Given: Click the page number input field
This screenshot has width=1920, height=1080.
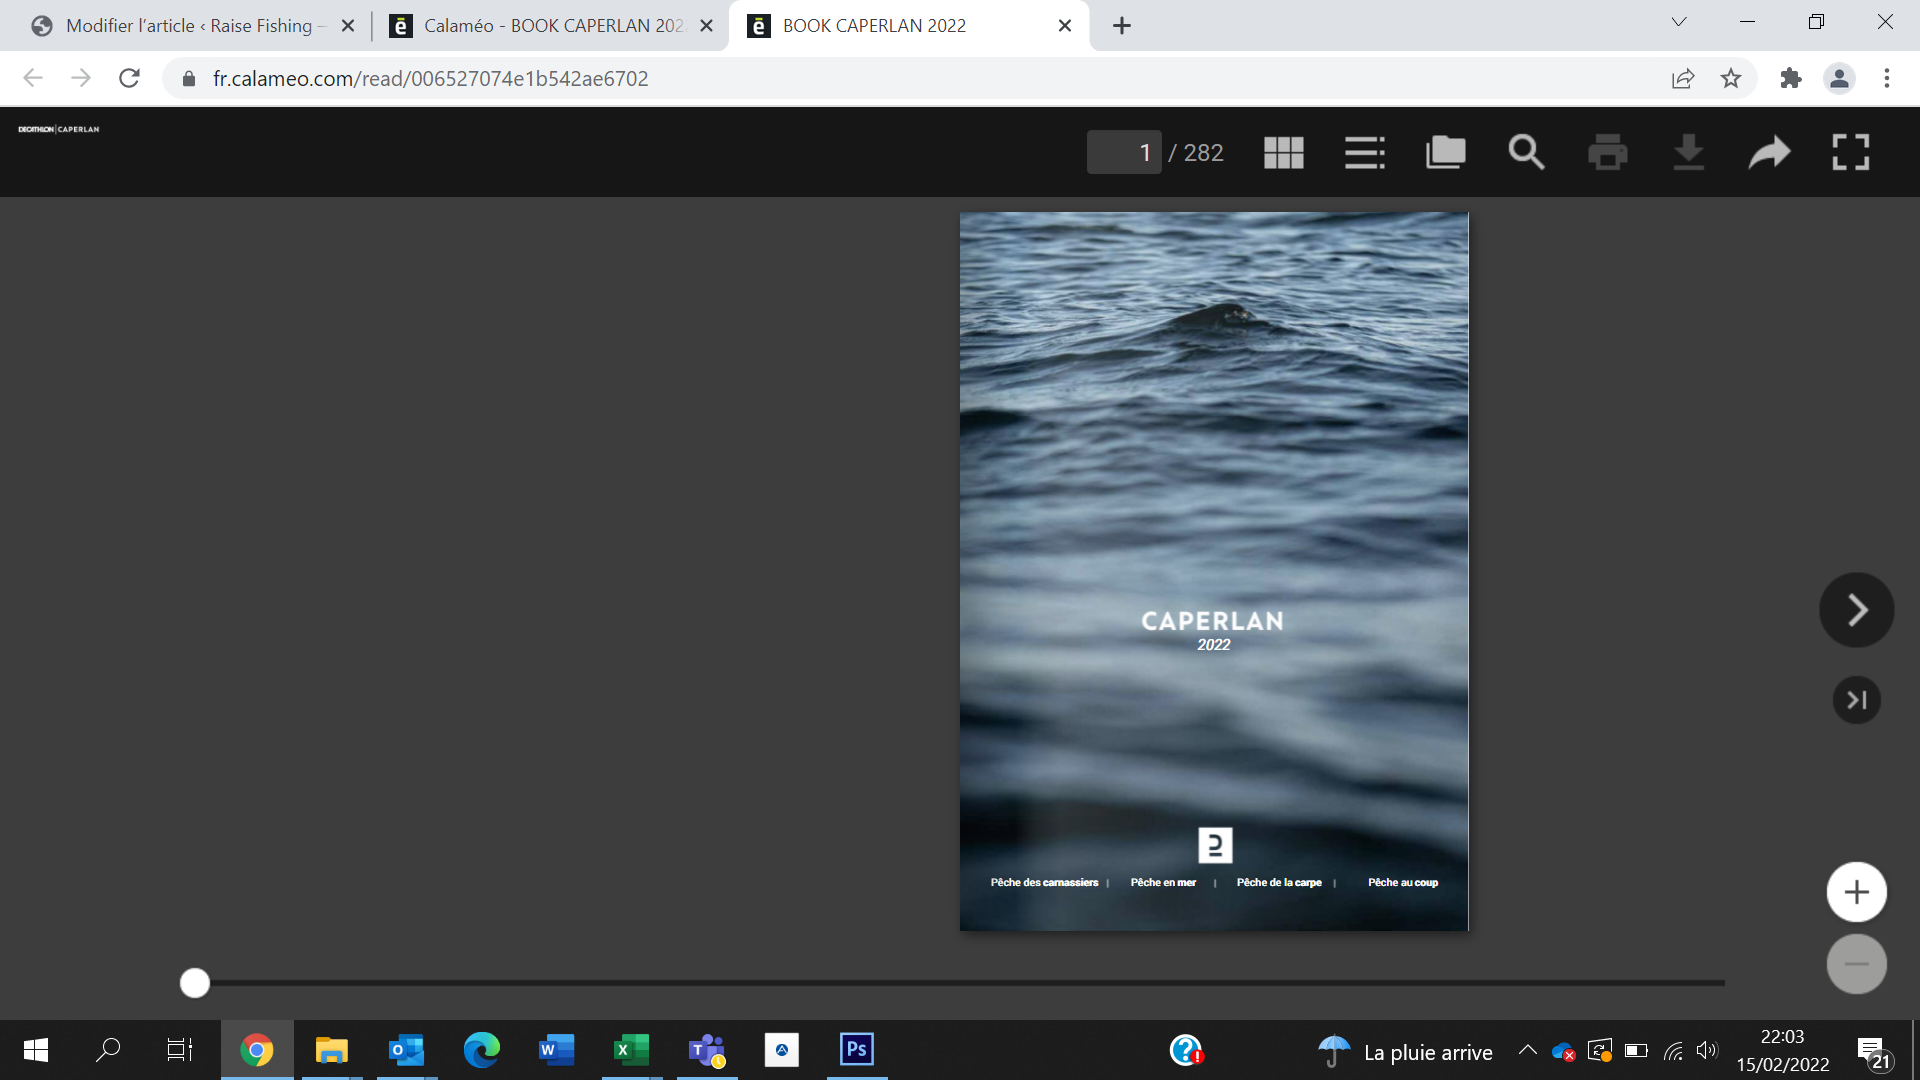Looking at the screenshot, I should 1124,152.
